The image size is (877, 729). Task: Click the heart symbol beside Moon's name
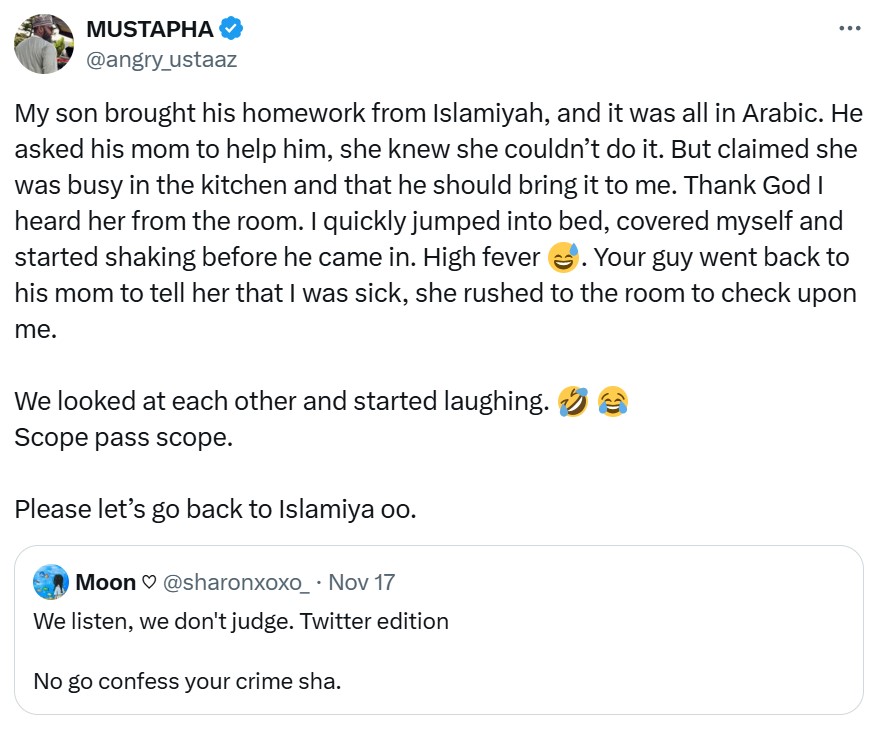[148, 582]
